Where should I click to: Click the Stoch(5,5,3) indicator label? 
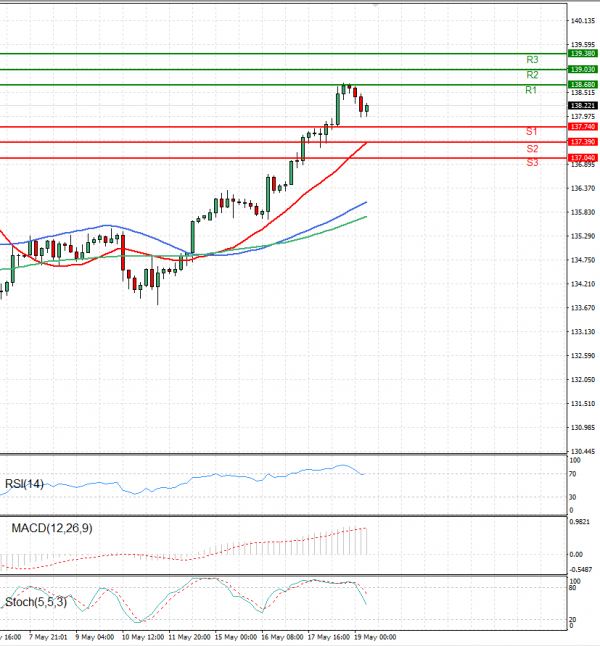coord(36,602)
